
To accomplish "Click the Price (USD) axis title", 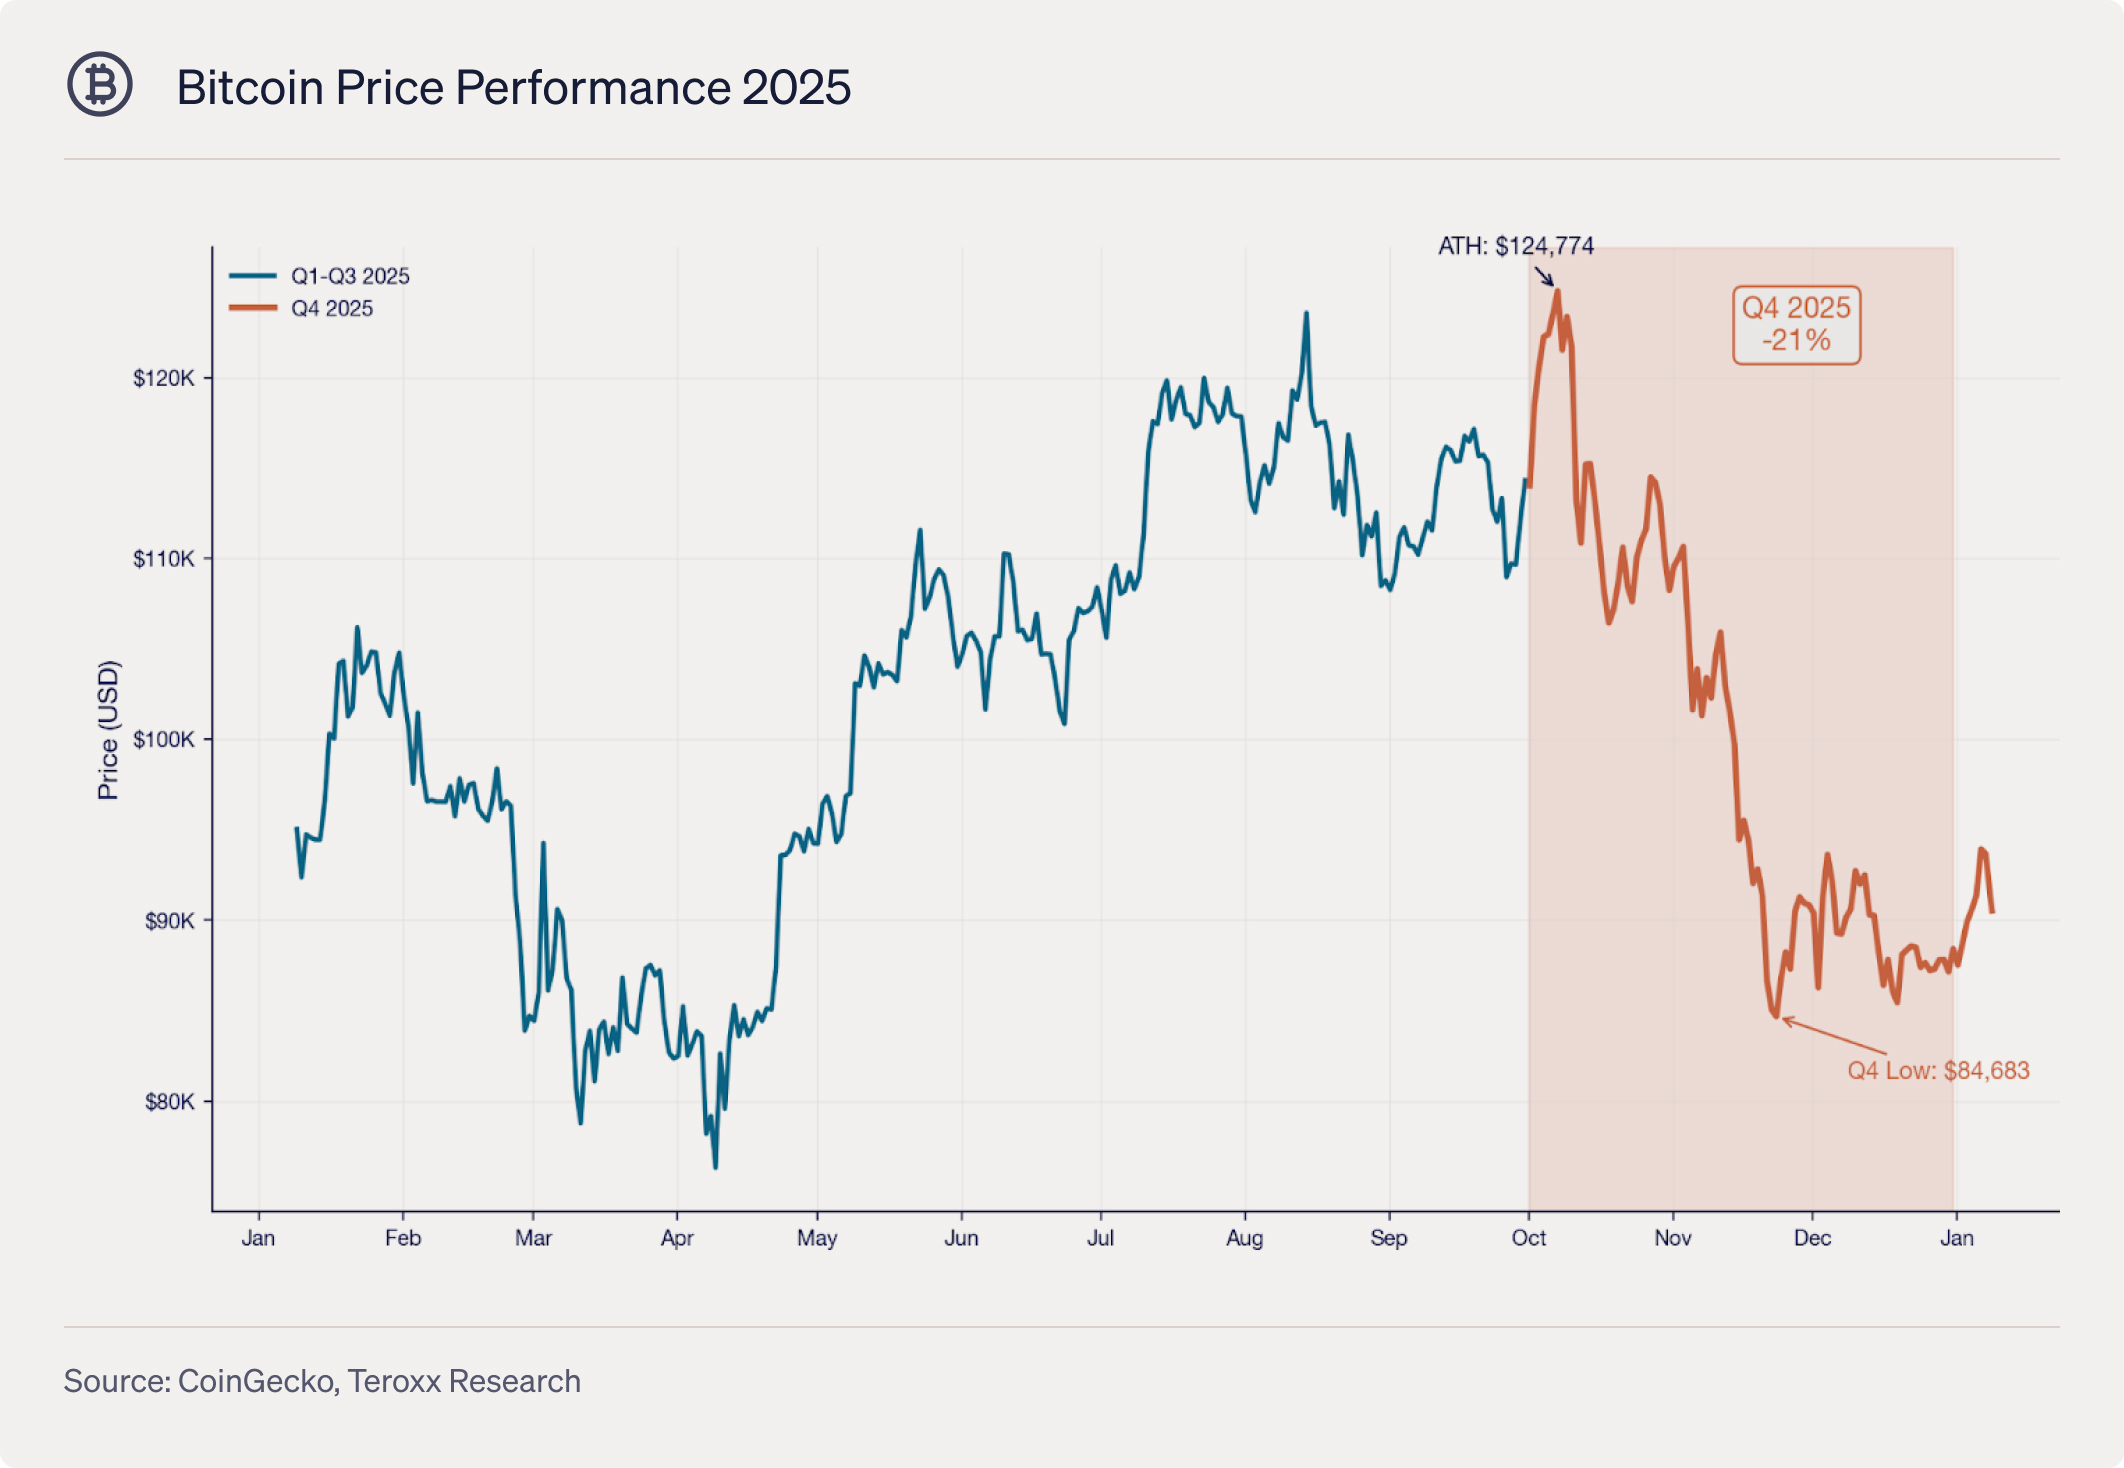I will (108, 730).
